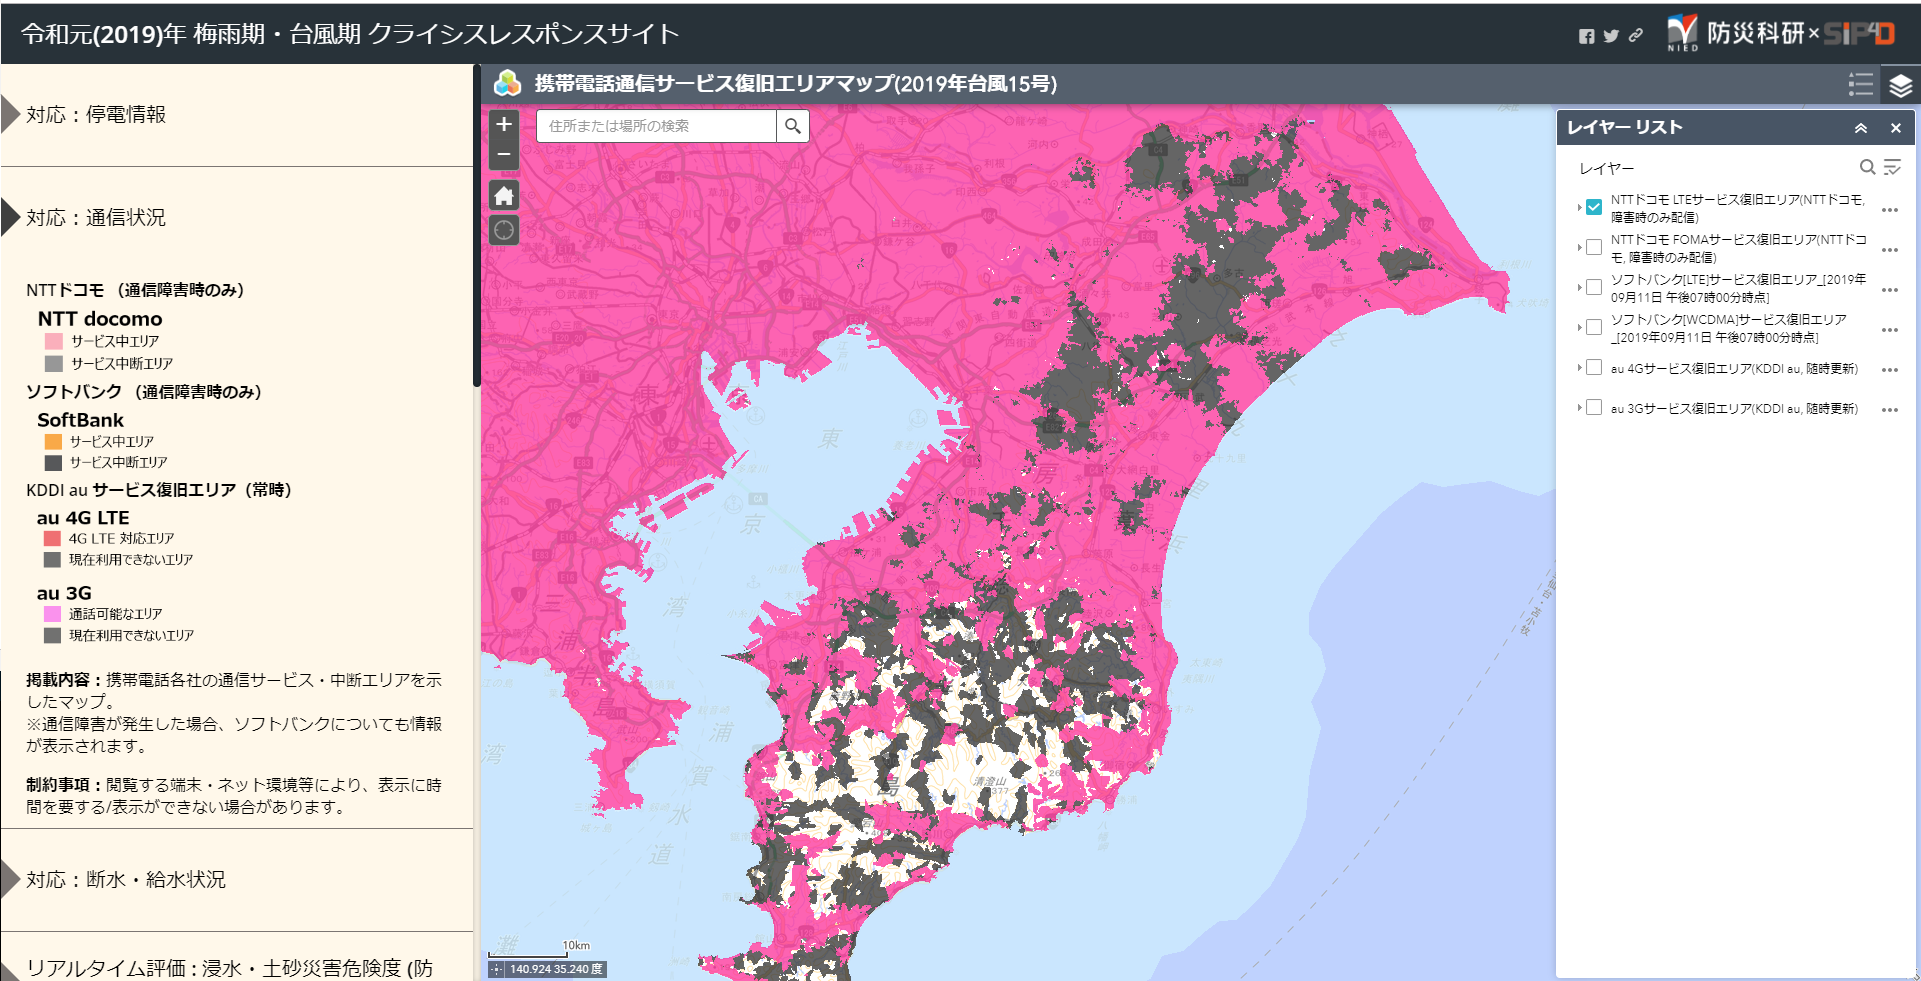The width and height of the screenshot is (1921, 981).
Task: Click the left sidebar scrollbar
Action: [x=477, y=227]
